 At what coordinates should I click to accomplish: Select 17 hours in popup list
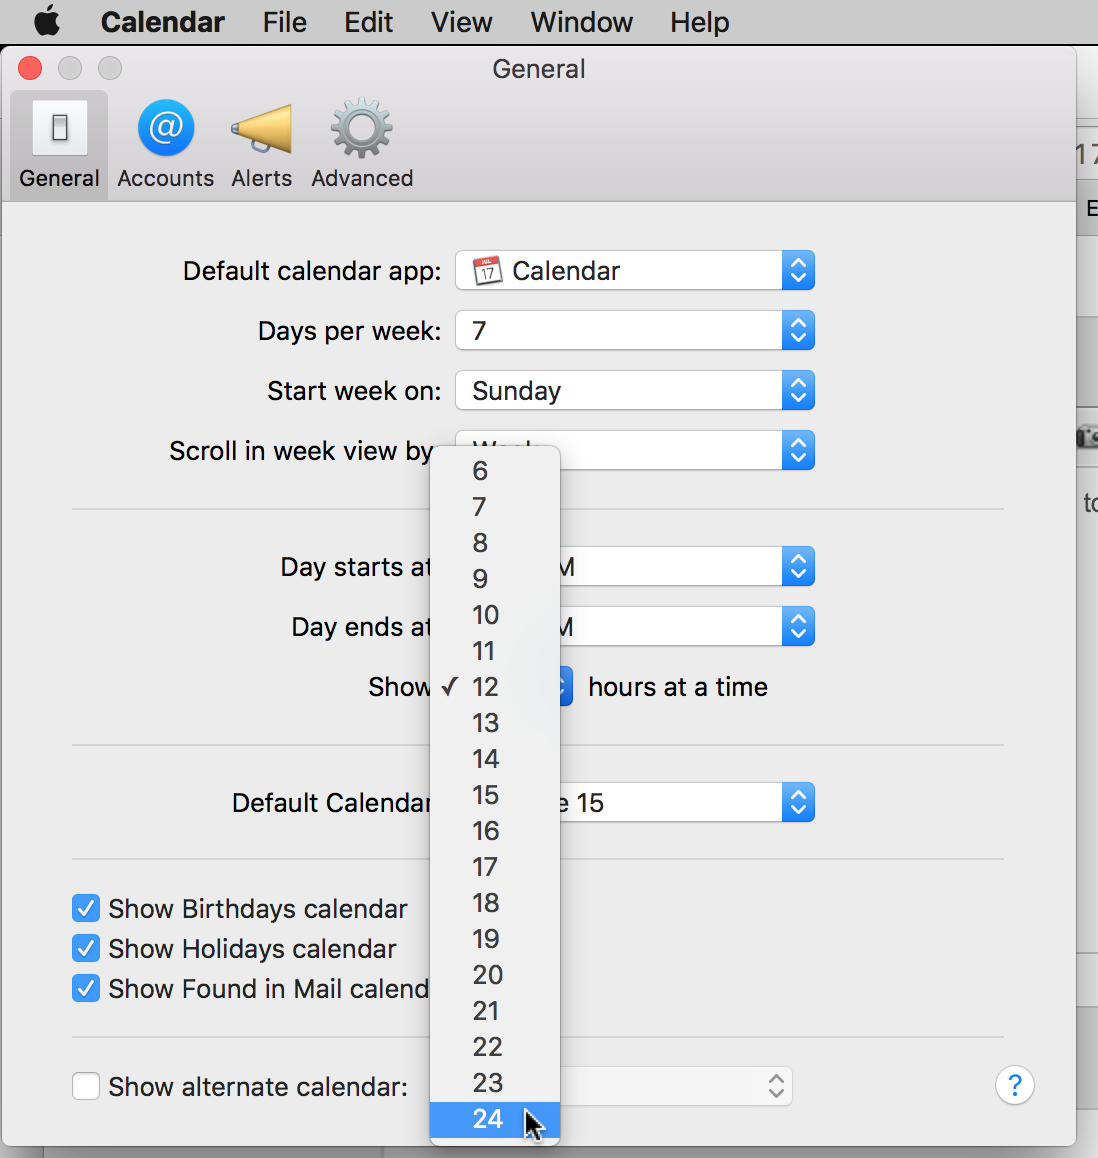tap(495, 866)
